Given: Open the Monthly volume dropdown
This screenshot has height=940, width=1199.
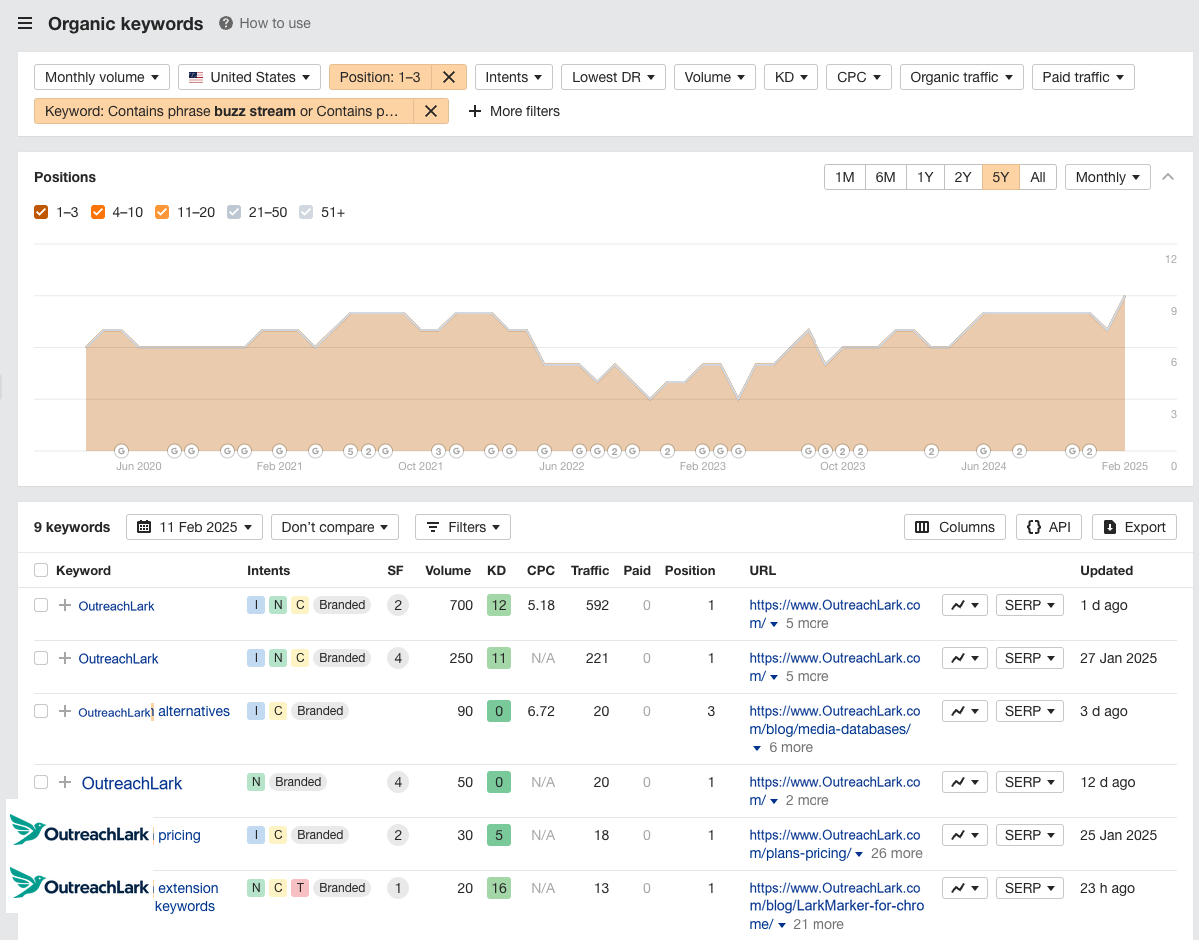Looking at the screenshot, I should (102, 77).
